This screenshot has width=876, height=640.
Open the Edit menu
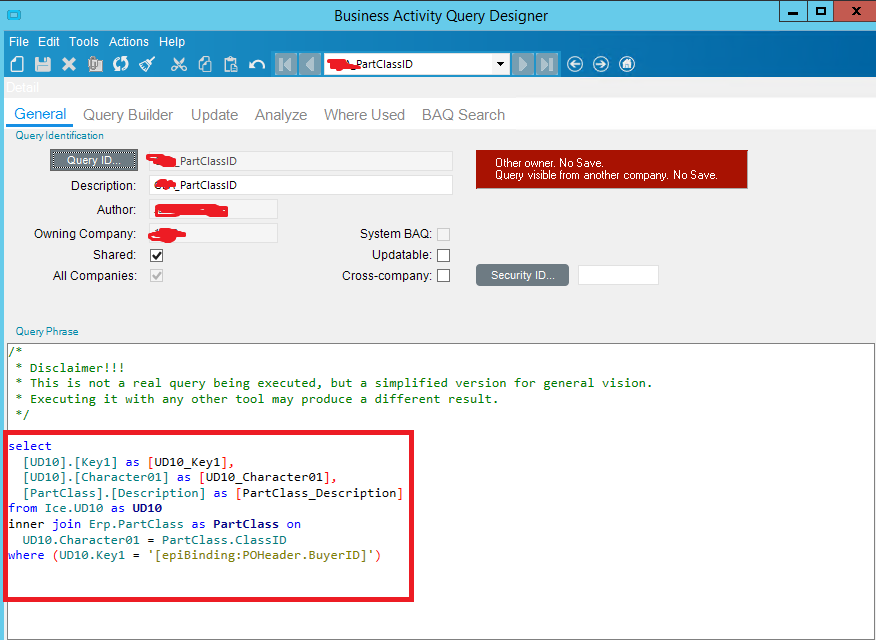pyautogui.click(x=49, y=42)
